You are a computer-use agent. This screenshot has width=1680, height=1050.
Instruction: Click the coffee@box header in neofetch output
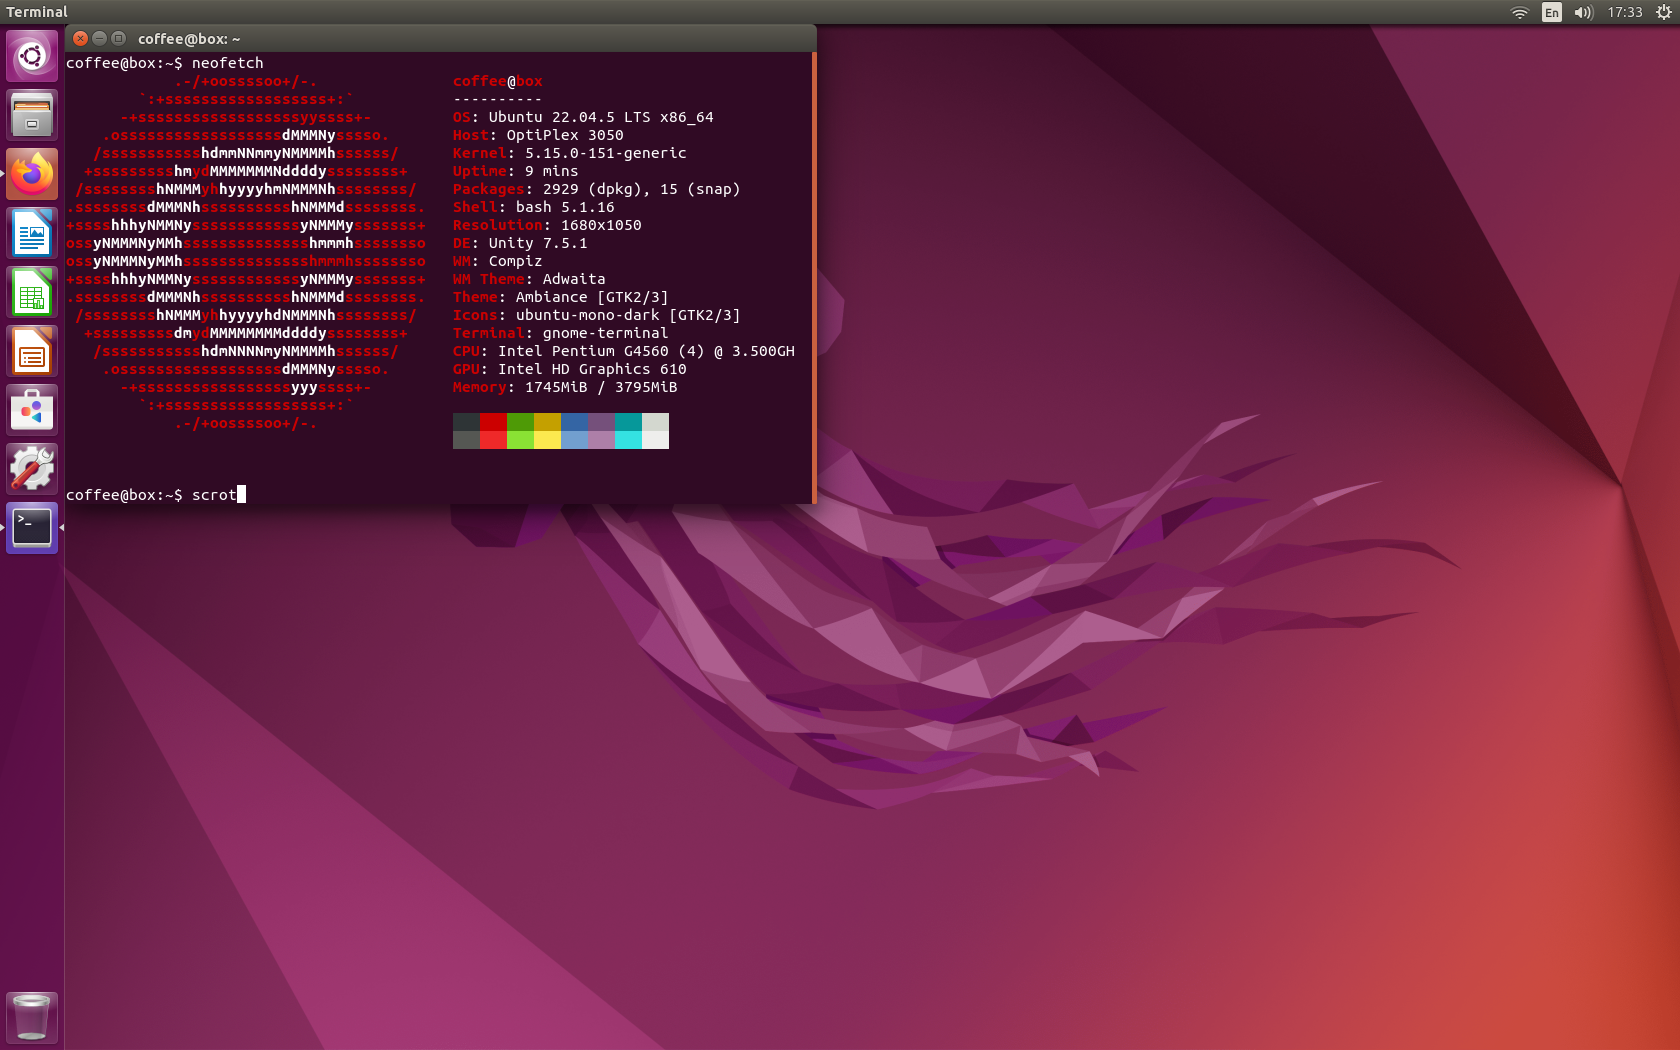[497, 81]
